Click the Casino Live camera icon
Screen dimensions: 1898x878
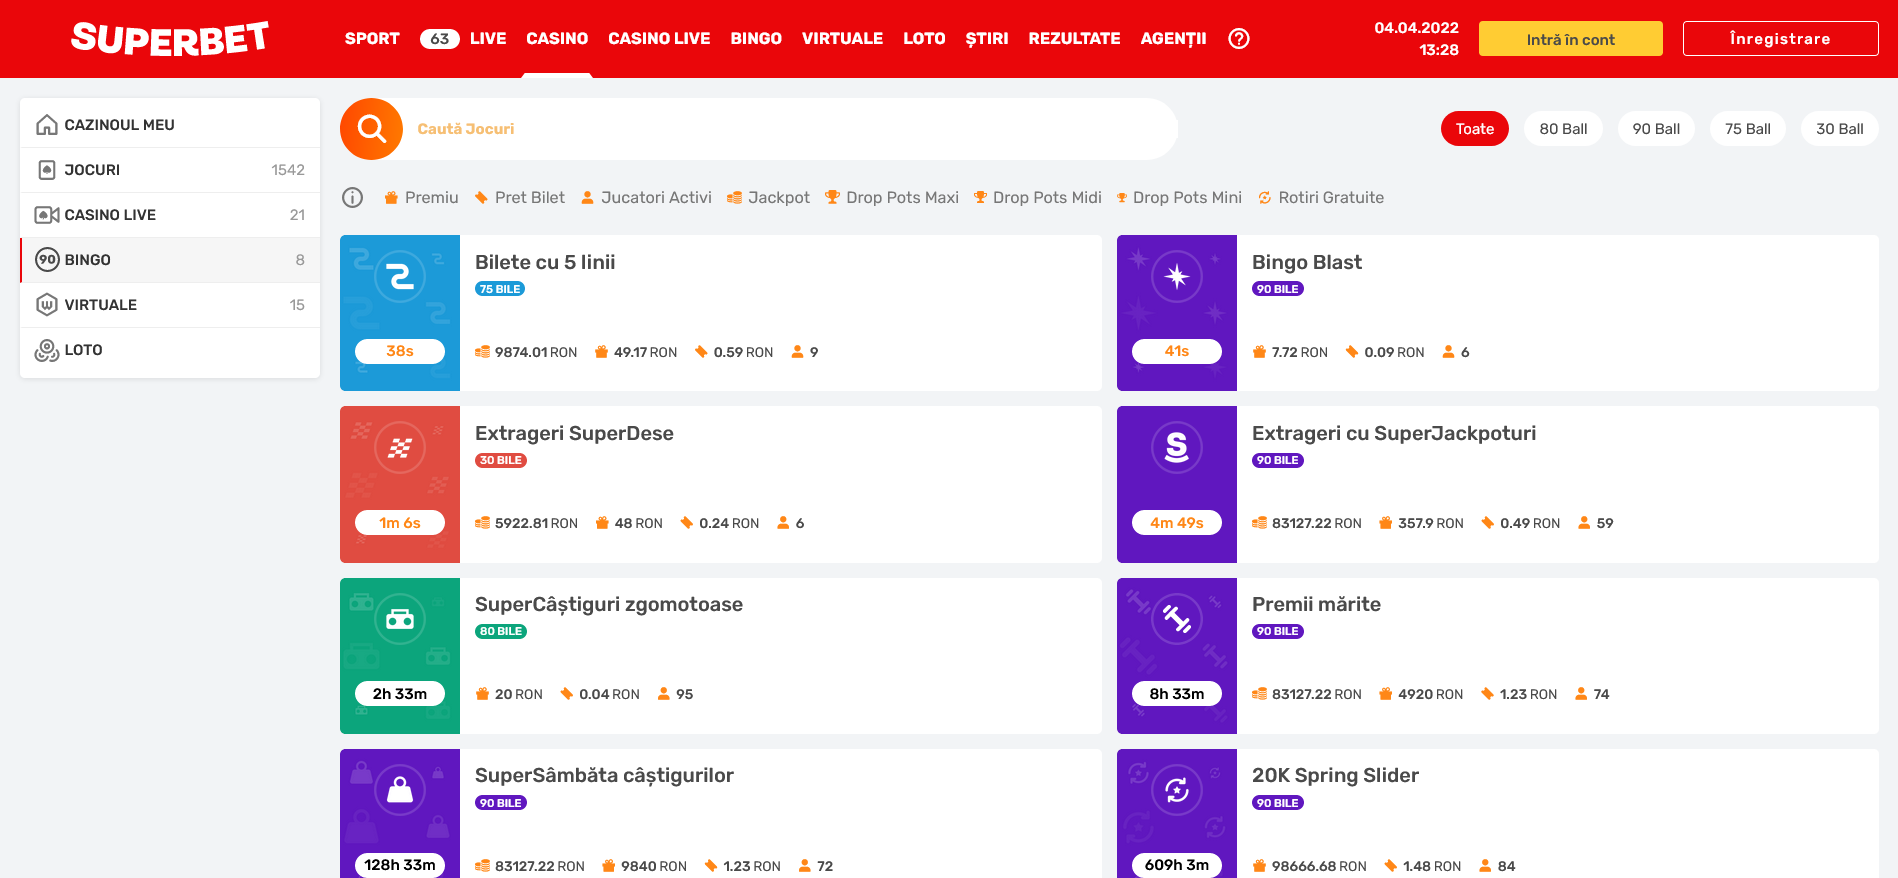click(47, 215)
